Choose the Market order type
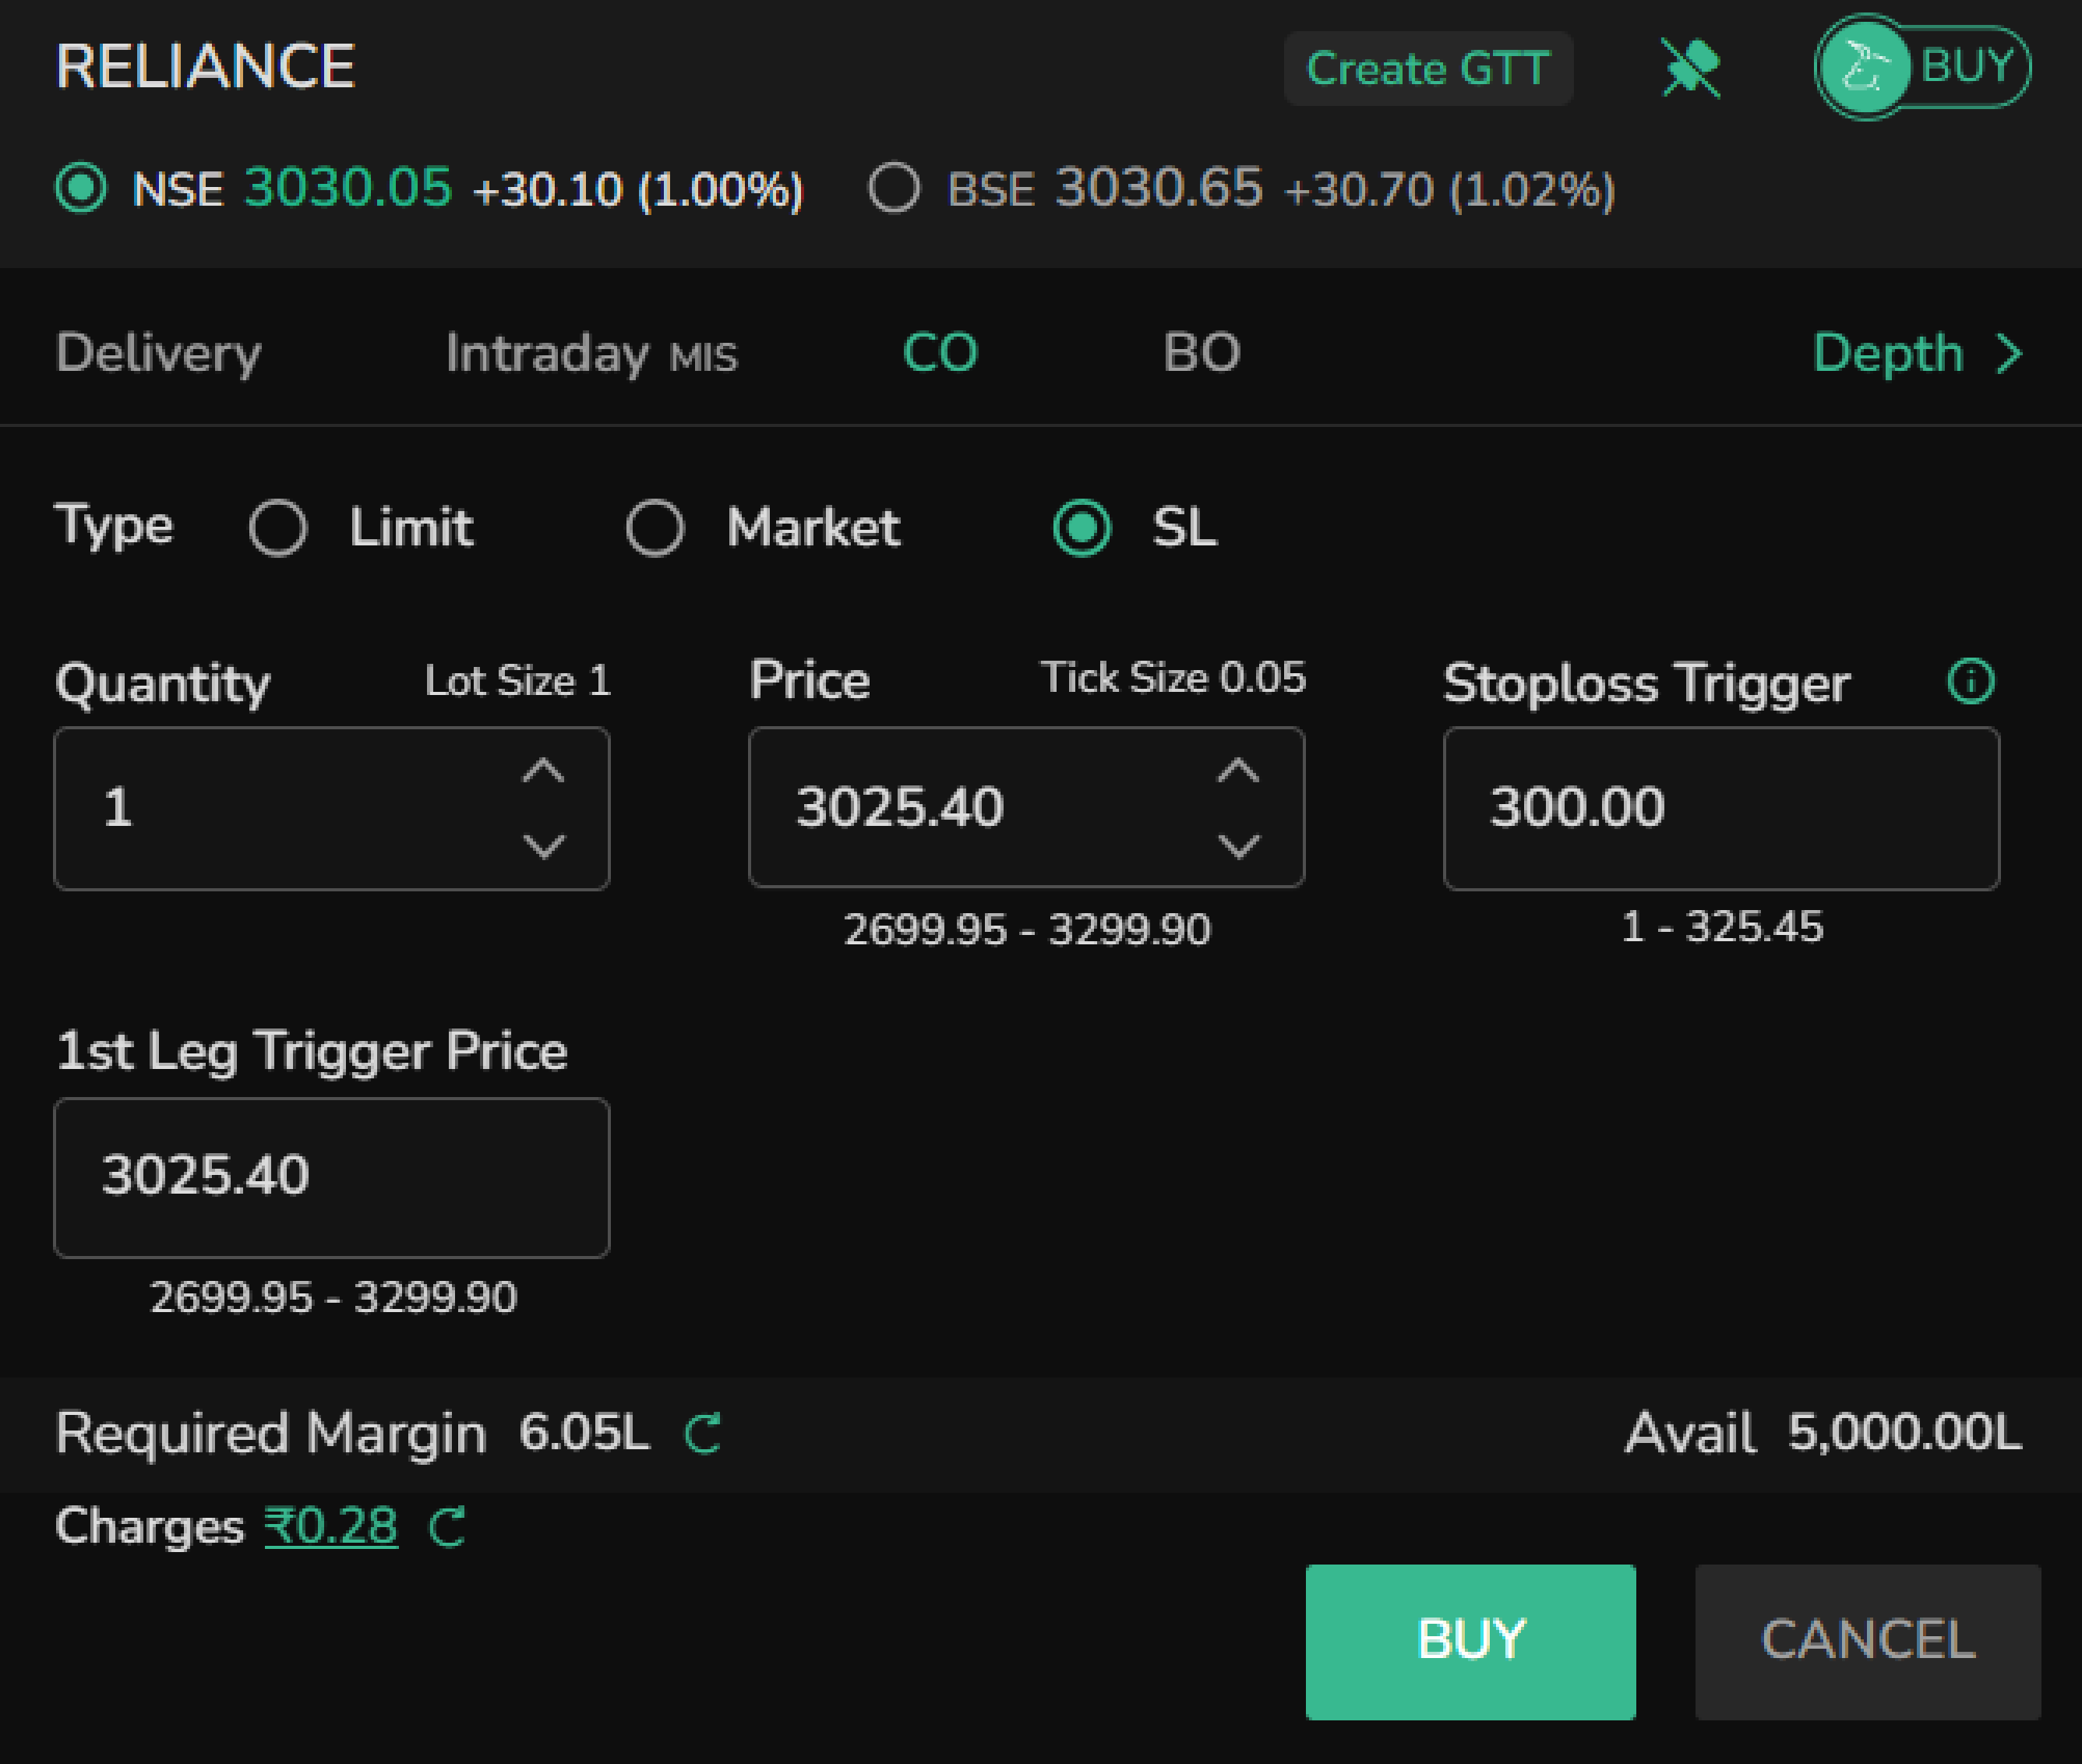 pos(655,527)
